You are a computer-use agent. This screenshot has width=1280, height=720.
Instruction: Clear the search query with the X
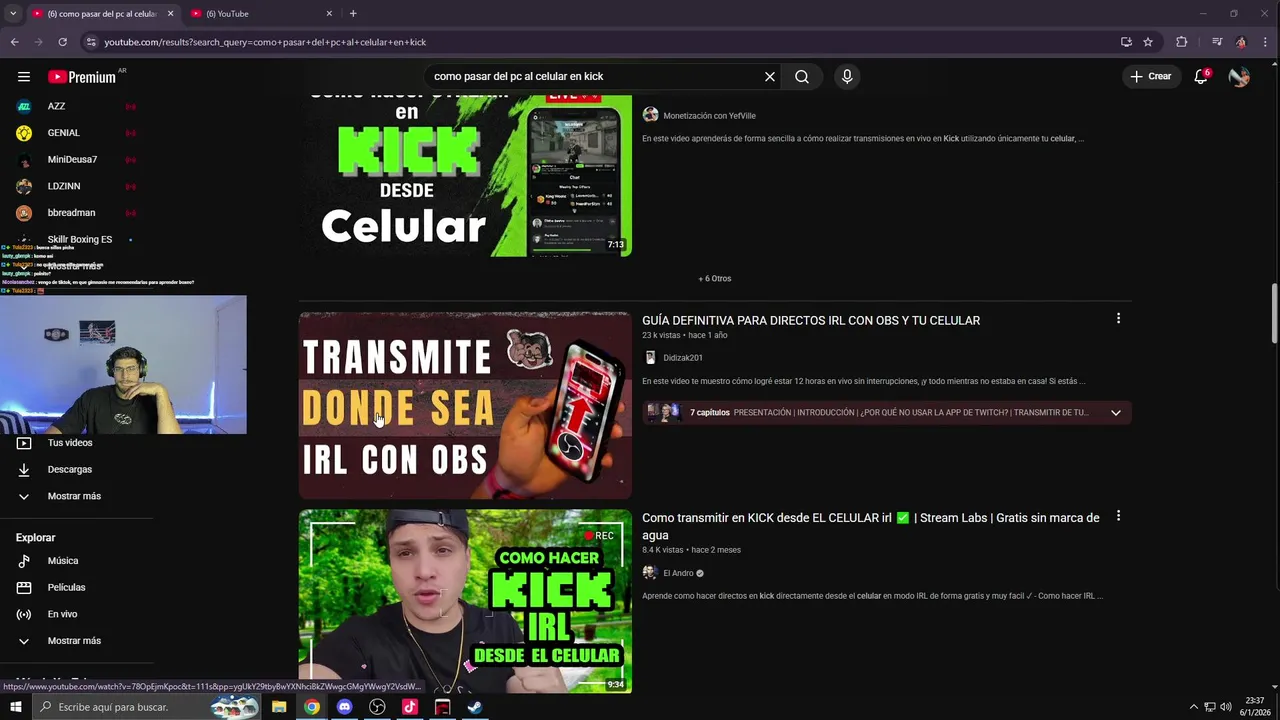(770, 76)
